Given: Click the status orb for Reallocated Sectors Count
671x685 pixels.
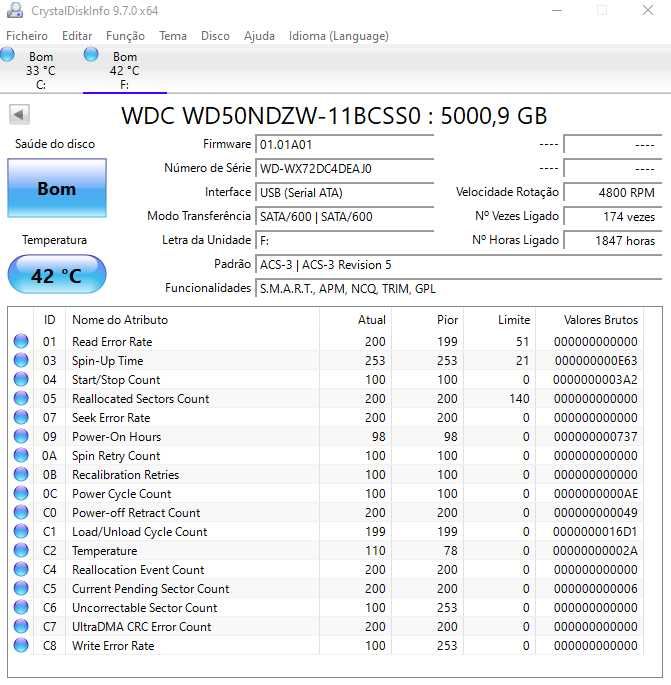Looking at the screenshot, I should pyautogui.click(x=21, y=398).
